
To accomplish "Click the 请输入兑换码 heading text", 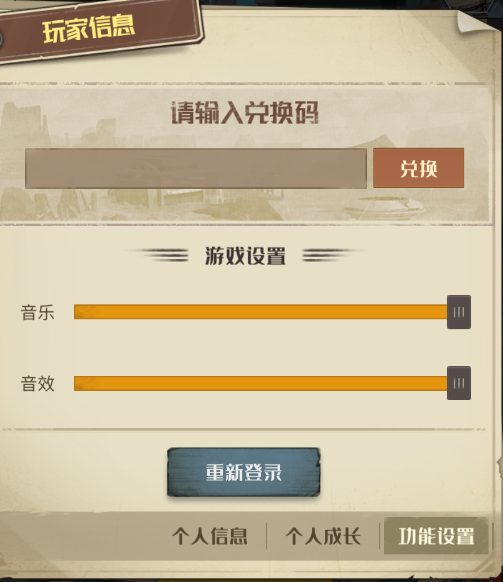I will 245,112.
